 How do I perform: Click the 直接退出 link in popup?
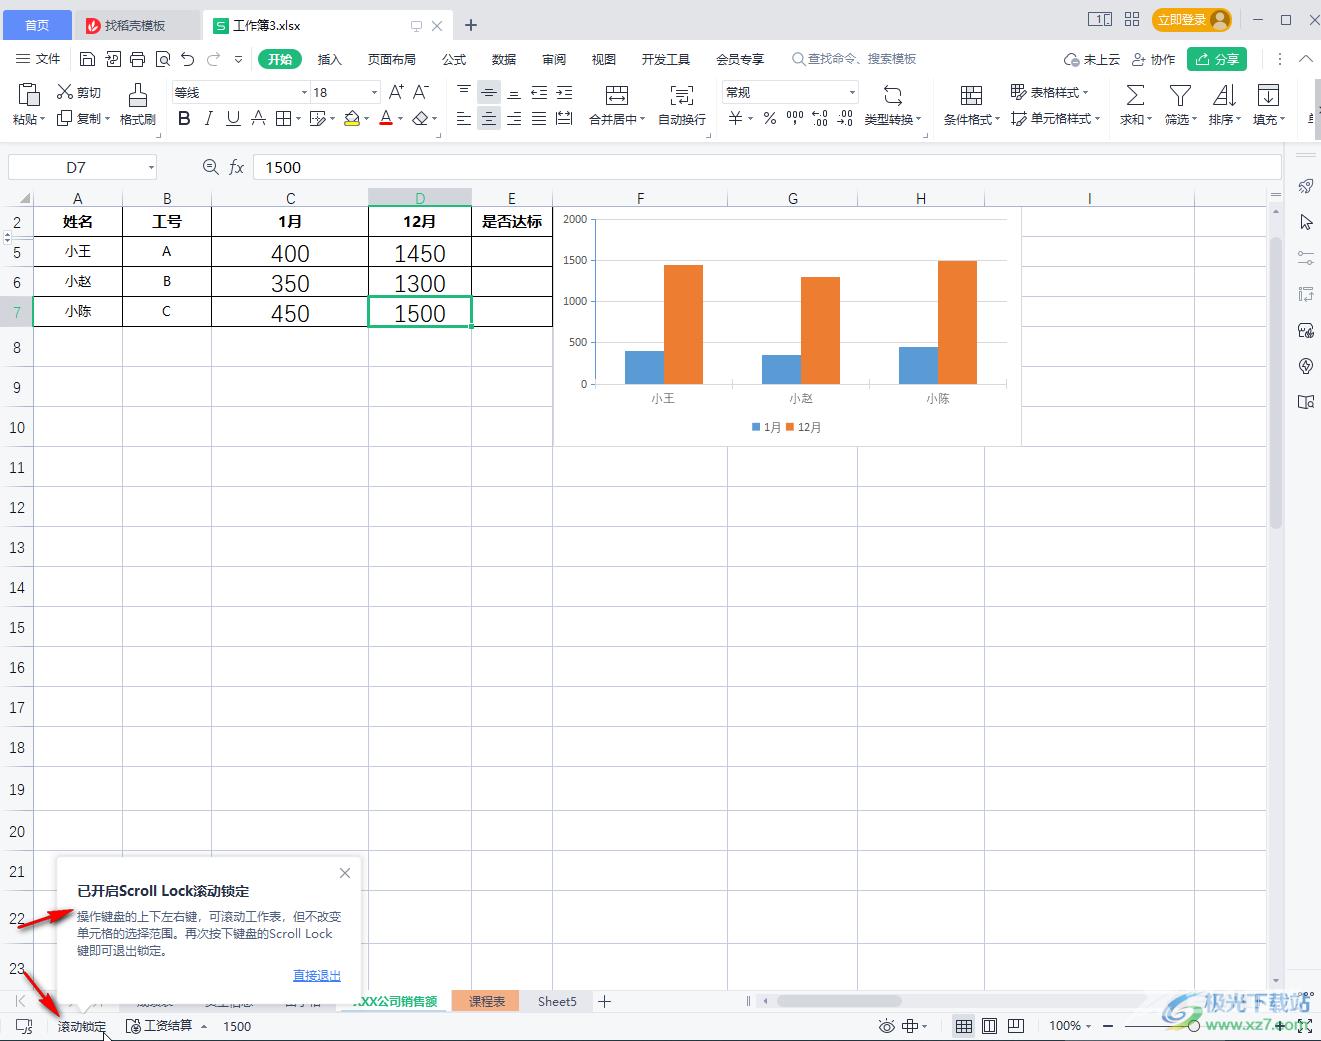317,975
